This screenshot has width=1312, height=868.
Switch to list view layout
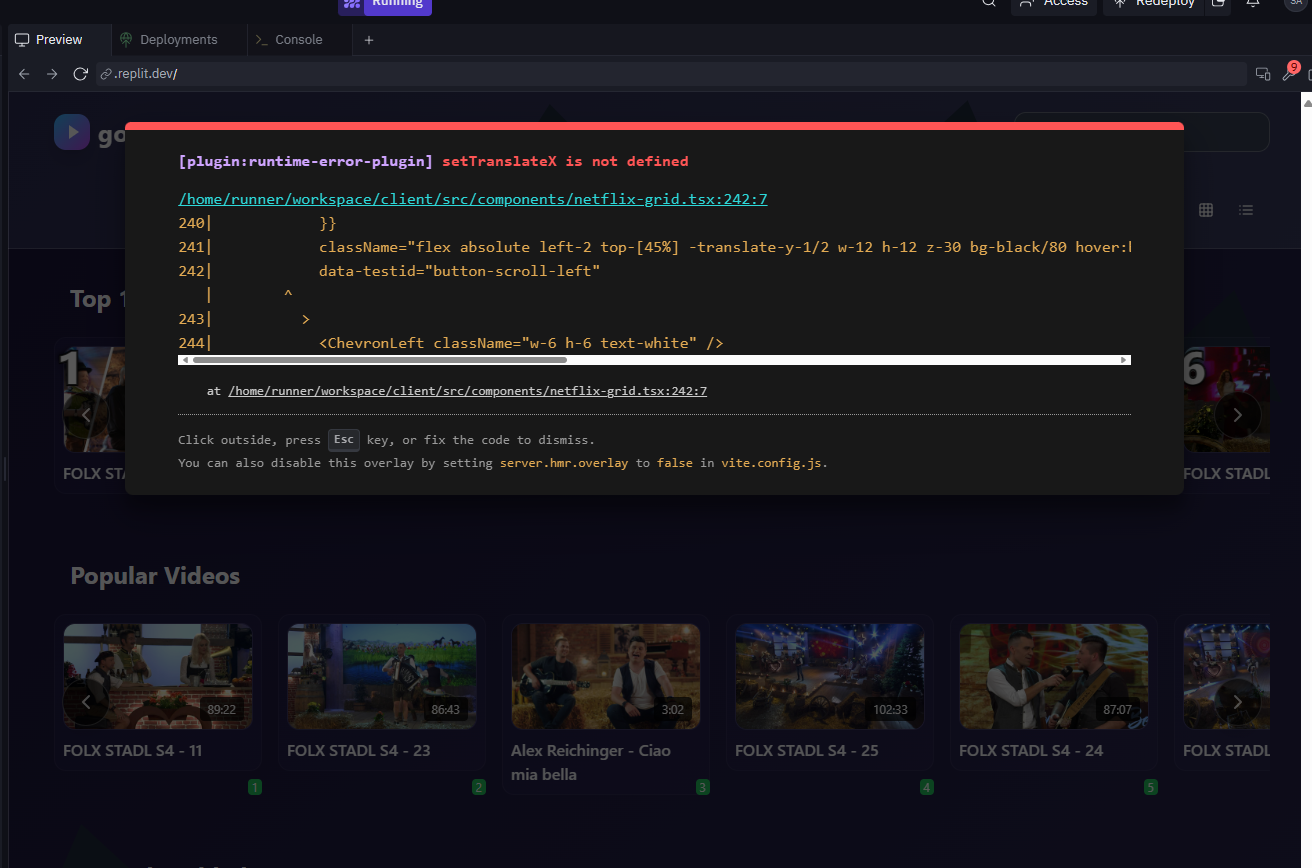point(1246,210)
